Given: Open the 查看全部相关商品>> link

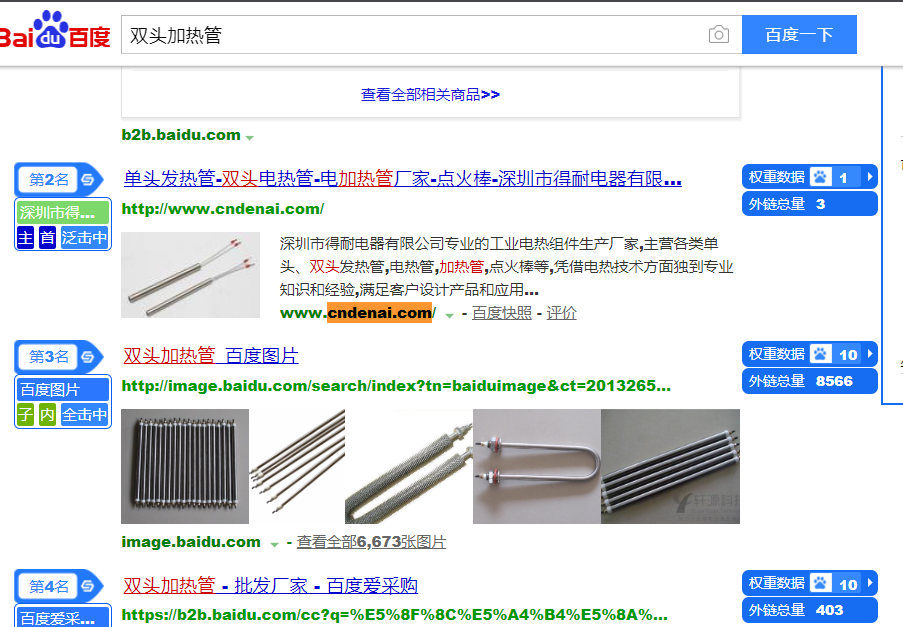Looking at the screenshot, I should pyautogui.click(x=430, y=94).
